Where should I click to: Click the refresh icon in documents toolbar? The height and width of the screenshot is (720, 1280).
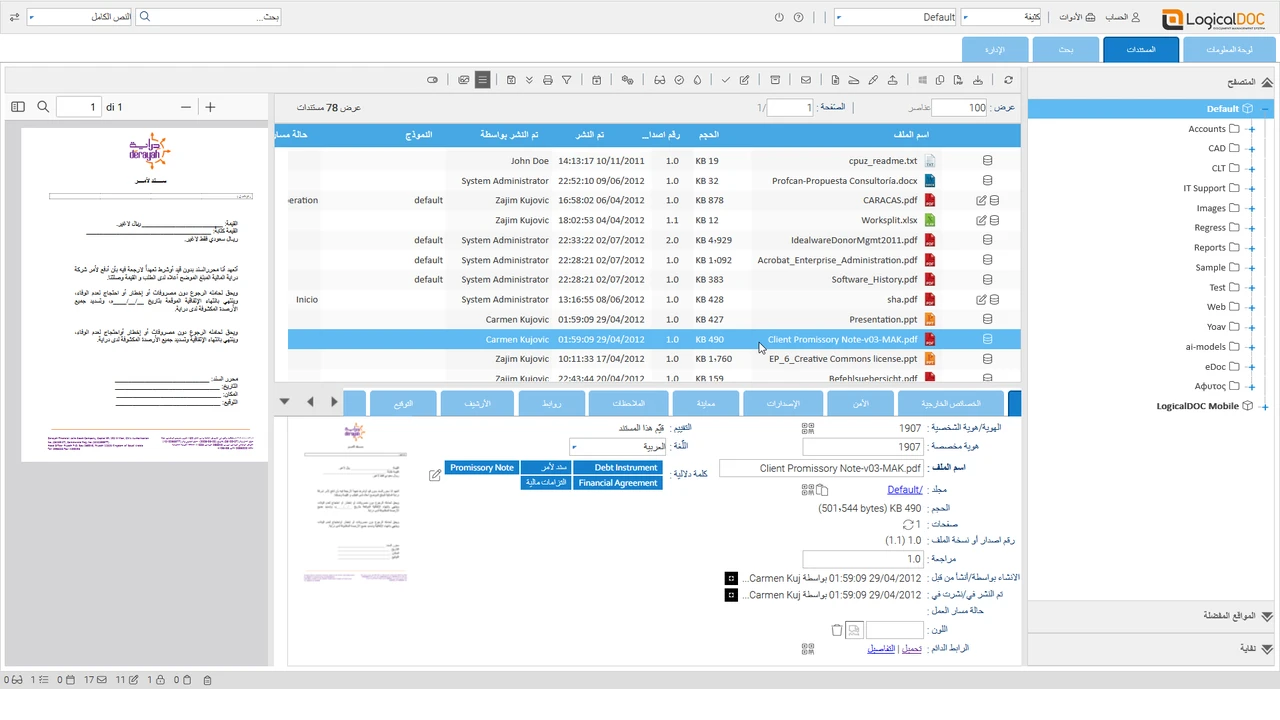(x=1008, y=80)
